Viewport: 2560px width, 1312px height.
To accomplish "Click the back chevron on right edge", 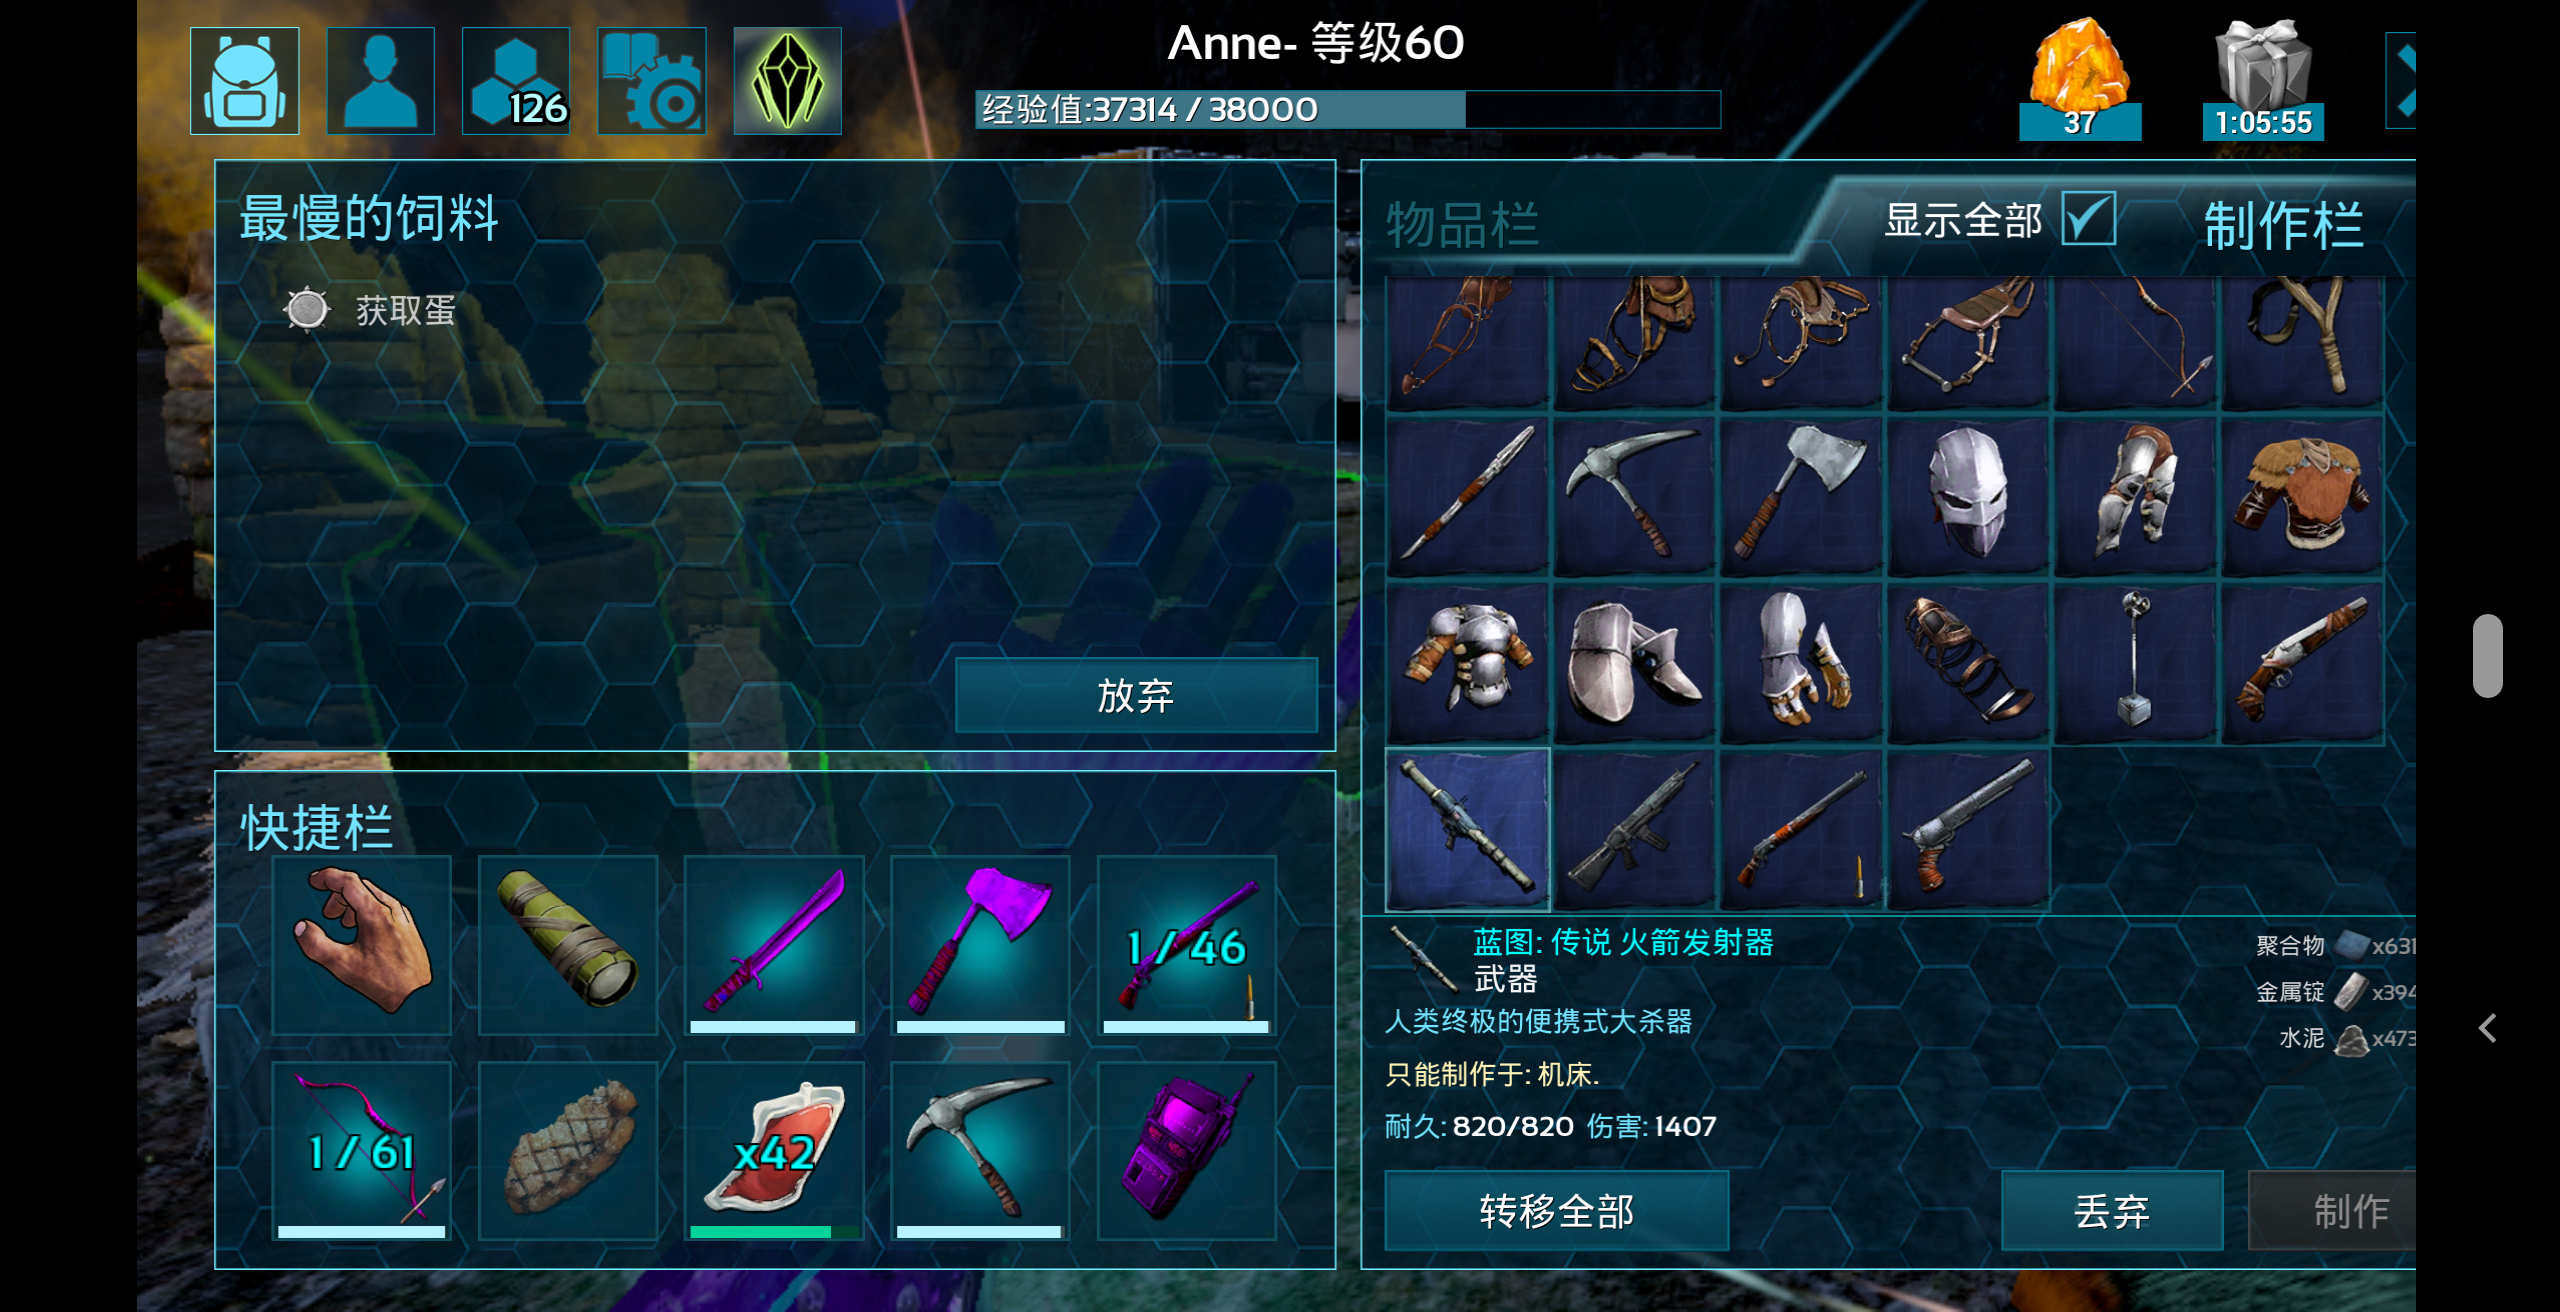I will (x=2488, y=1028).
